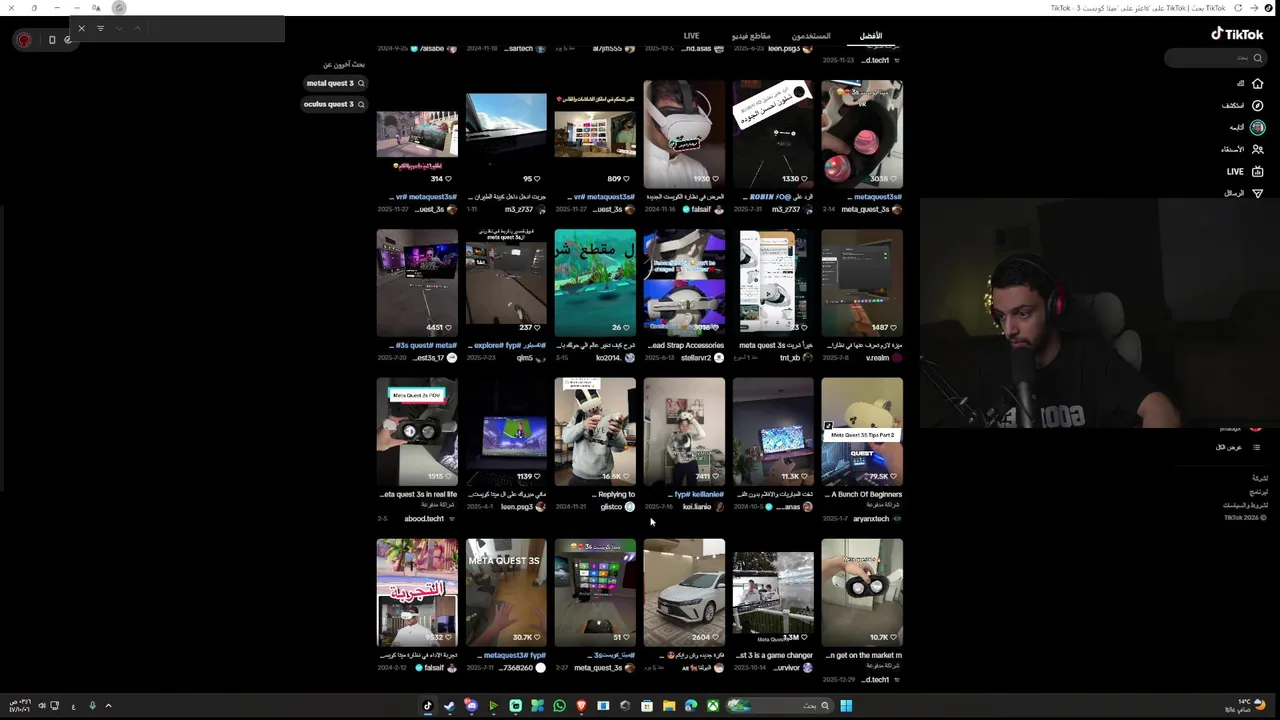Image resolution: width=1280 pixels, height=720 pixels.
Task: Switch to the Videos tab (مقاطع فيديو)
Action: coord(751,36)
